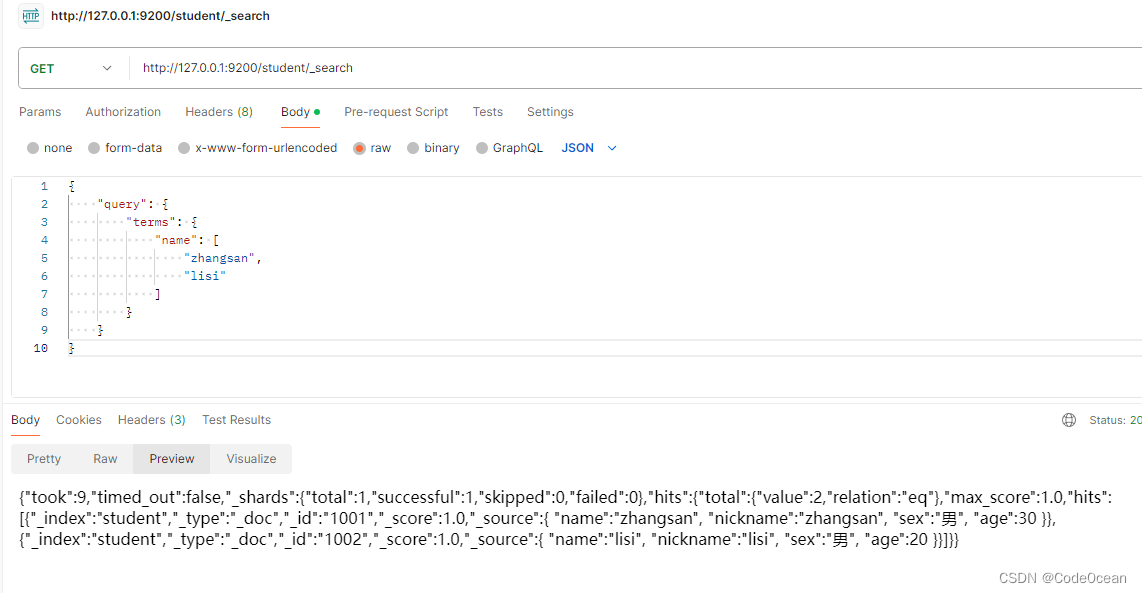Viewport: 1142px width, 593px height.
Task: Click the "_id":"1001" response line
Action: pos(537,519)
